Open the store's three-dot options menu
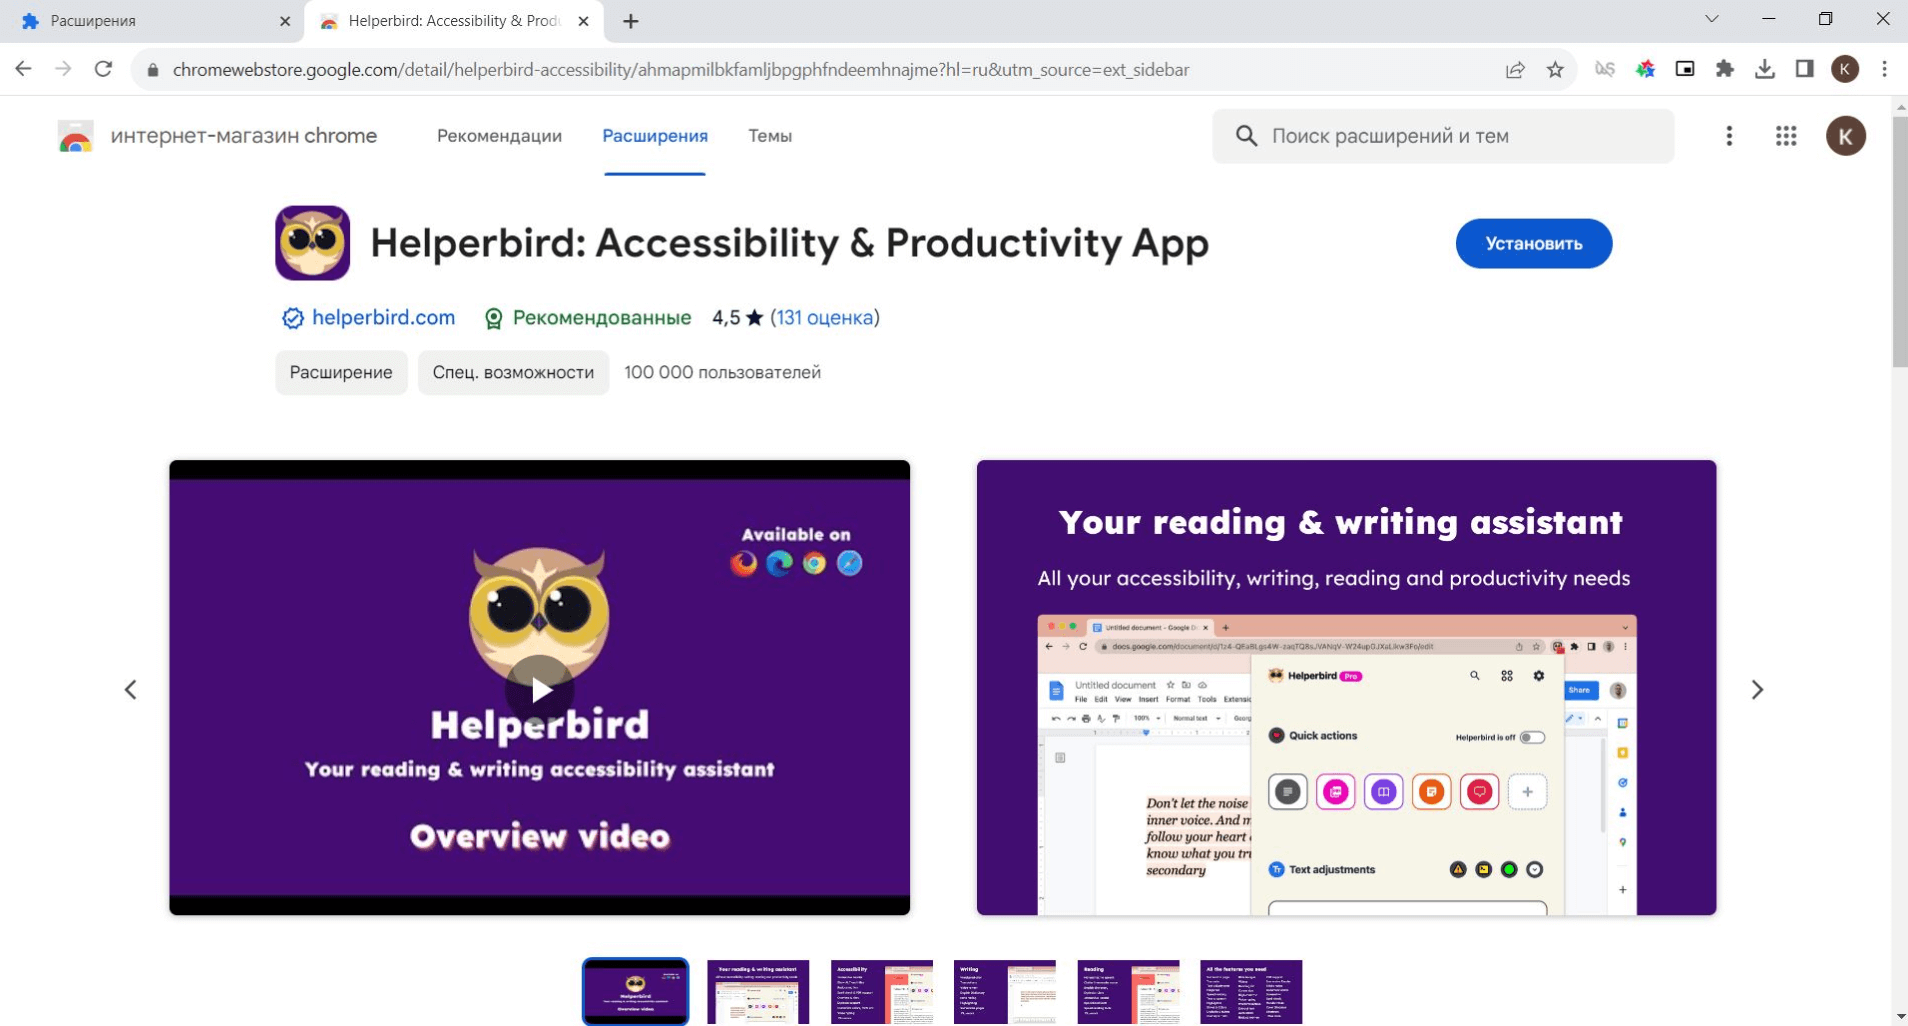The height and width of the screenshot is (1026, 1908). (1729, 136)
